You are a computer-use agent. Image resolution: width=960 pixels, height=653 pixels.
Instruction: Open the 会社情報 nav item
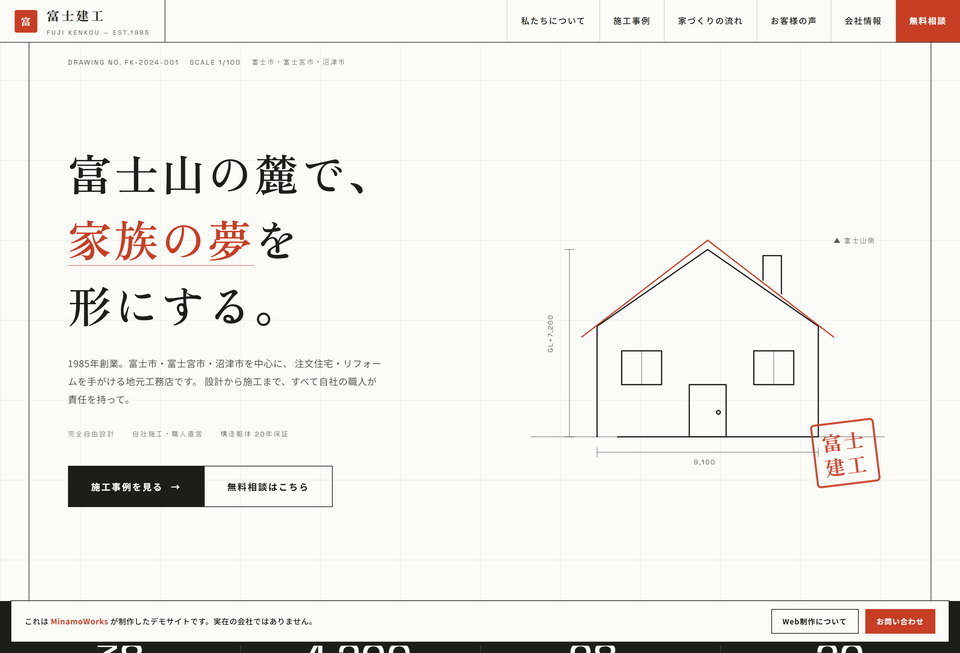coord(863,21)
